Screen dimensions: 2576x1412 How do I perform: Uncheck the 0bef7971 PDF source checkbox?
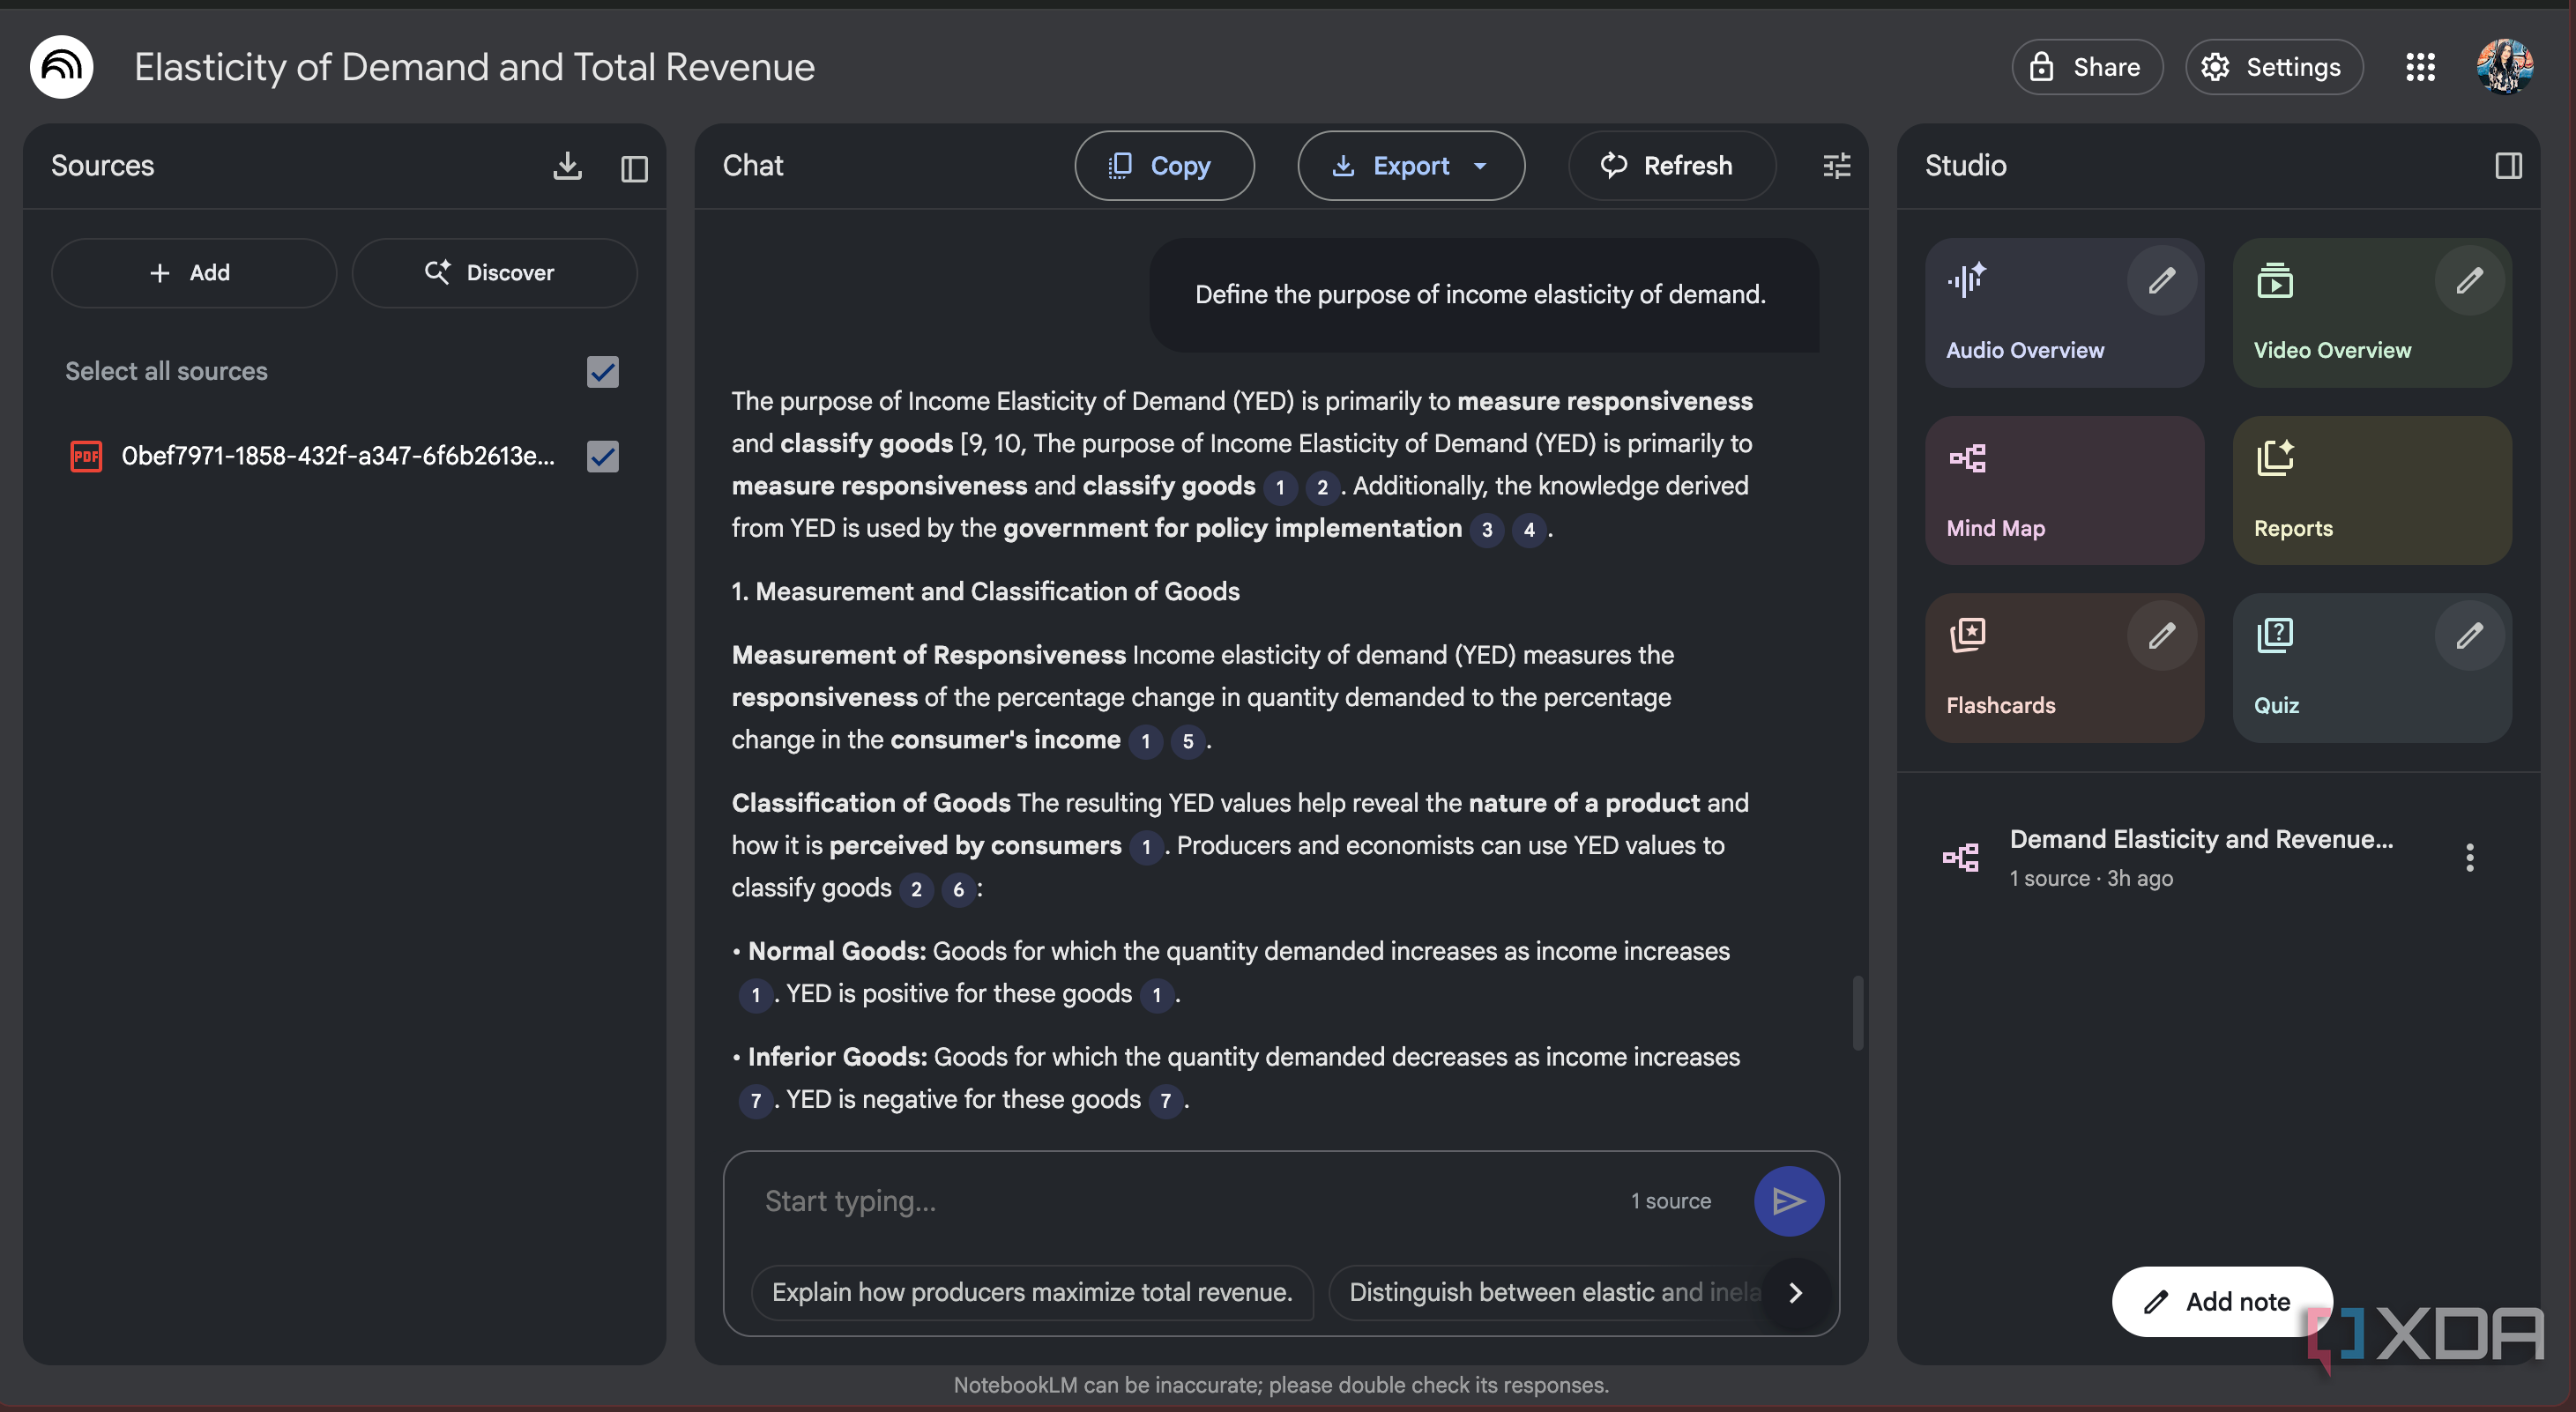point(602,456)
